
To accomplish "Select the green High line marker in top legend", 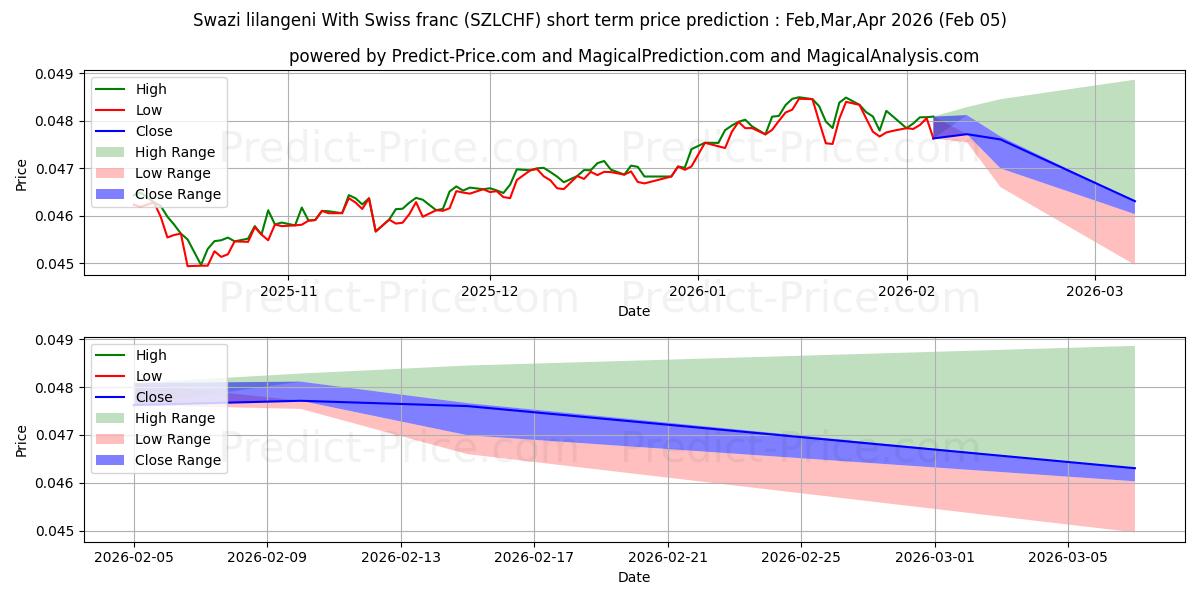I will pyautogui.click(x=113, y=89).
